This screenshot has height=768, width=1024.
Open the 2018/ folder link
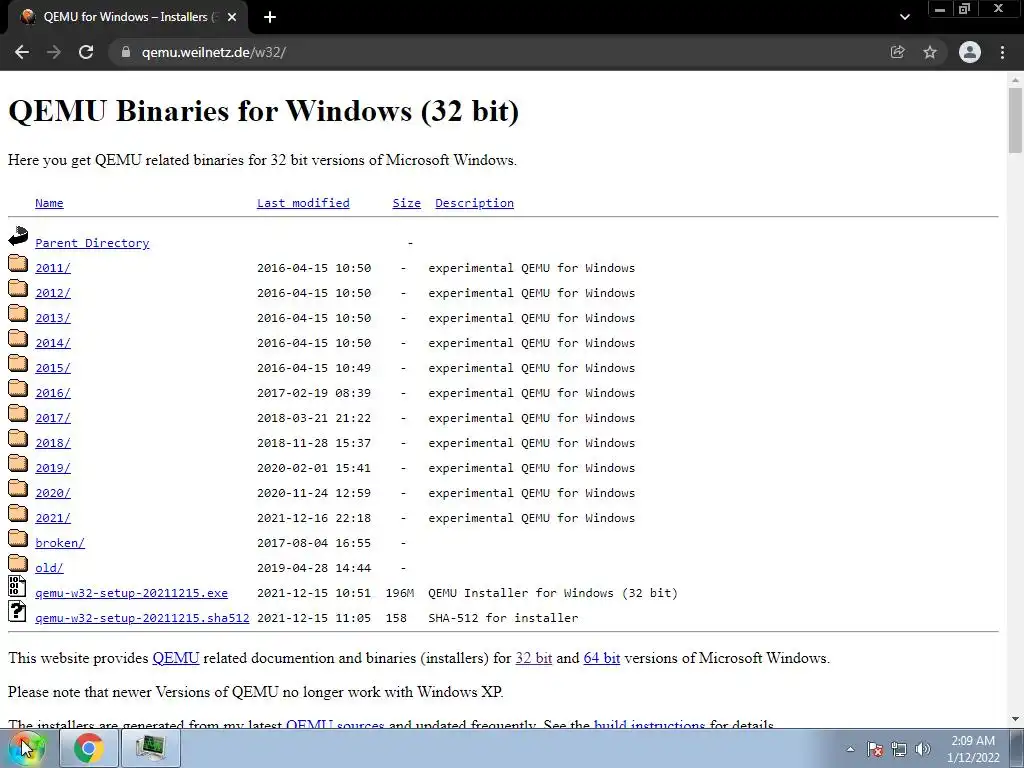coord(52,443)
